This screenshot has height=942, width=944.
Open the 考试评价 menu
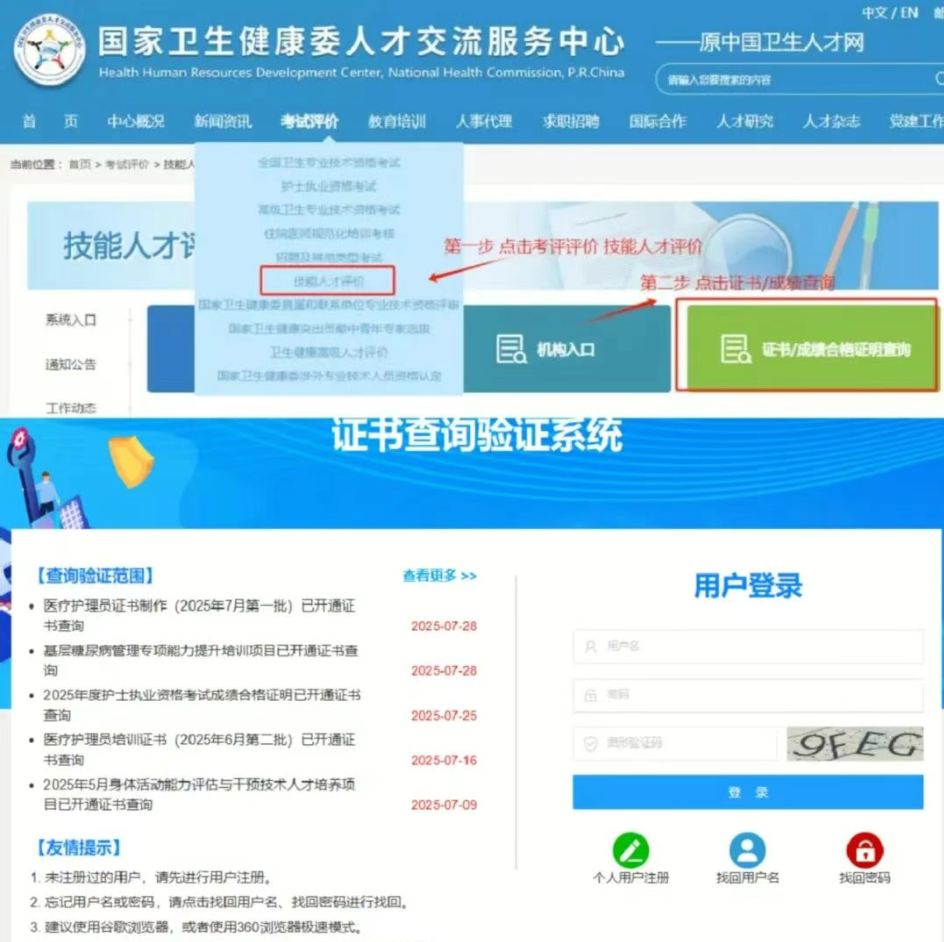[312, 120]
